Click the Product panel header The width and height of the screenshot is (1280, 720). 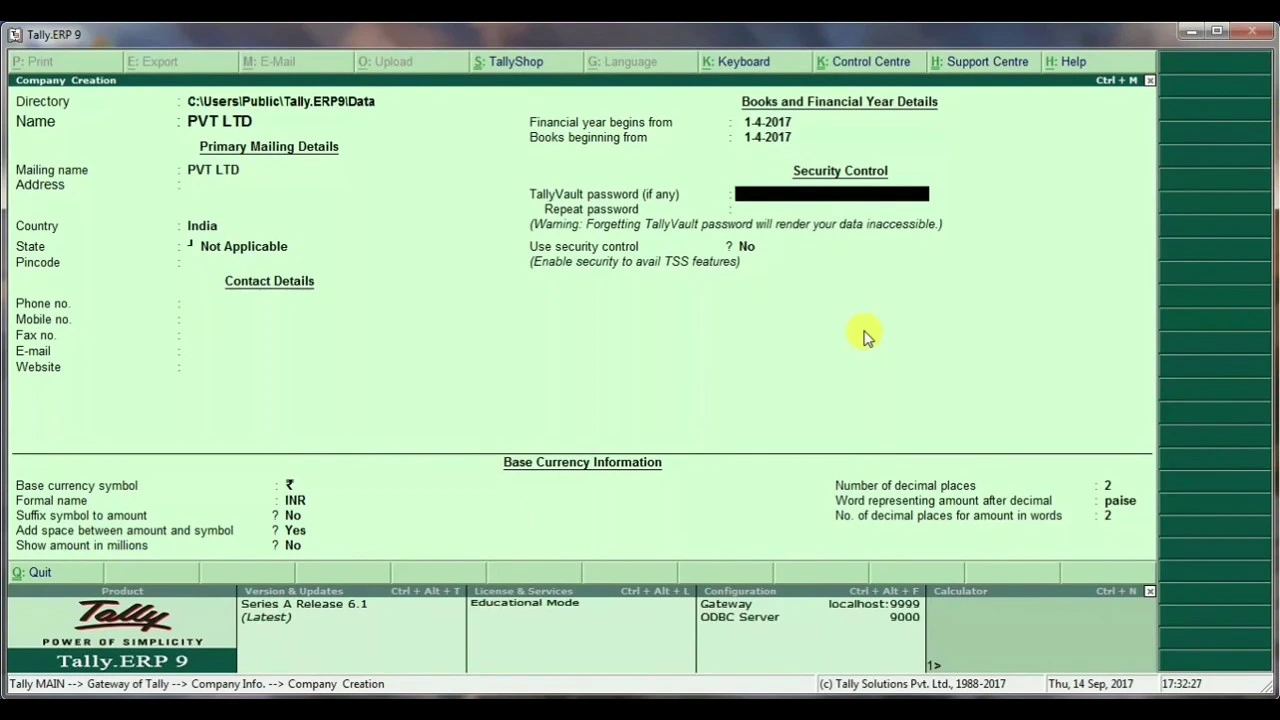point(122,591)
